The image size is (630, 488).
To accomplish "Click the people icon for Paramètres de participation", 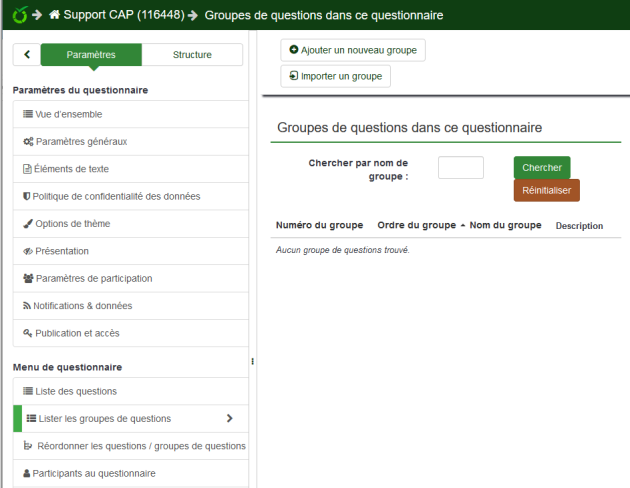I will (x=28, y=278).
